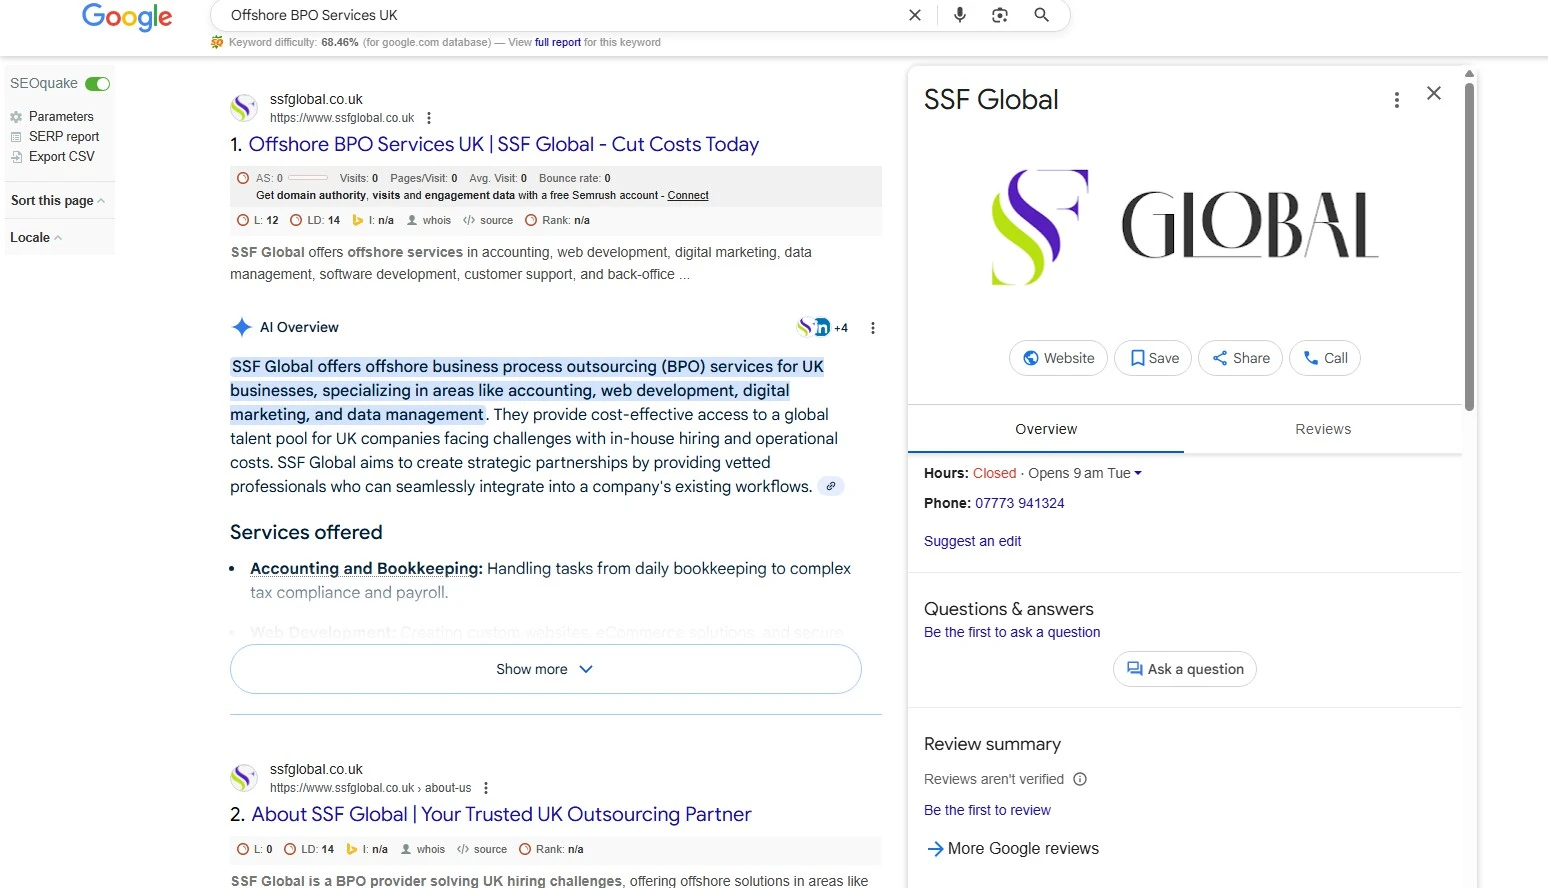Open AI Overview source icons +4

point(822,327)
